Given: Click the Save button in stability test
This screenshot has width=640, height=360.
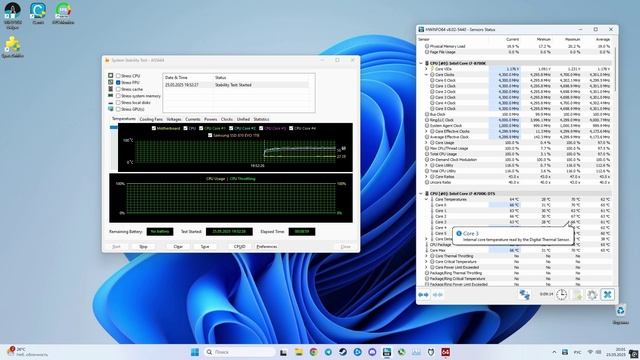Looking at the screenshot, I should click(x=205, y=247).
